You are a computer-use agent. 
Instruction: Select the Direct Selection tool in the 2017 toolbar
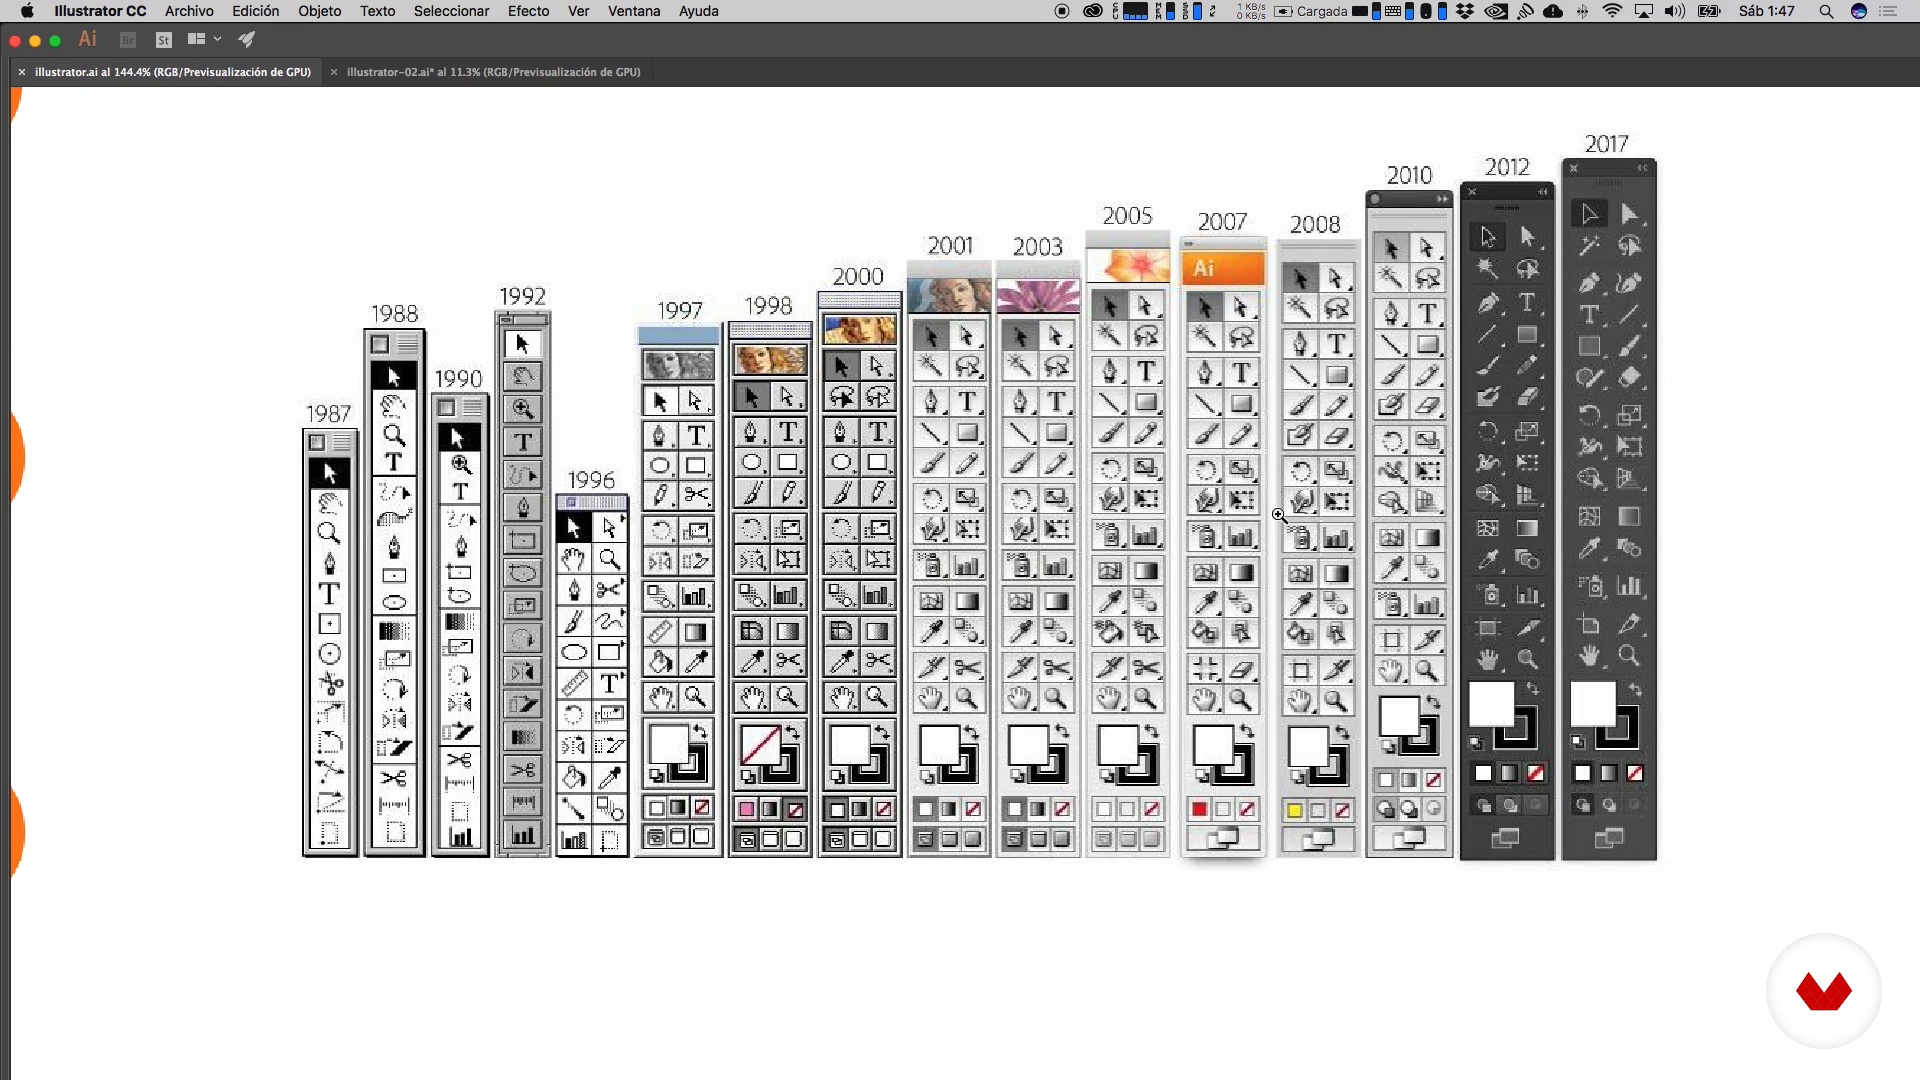click(1629, 213)
